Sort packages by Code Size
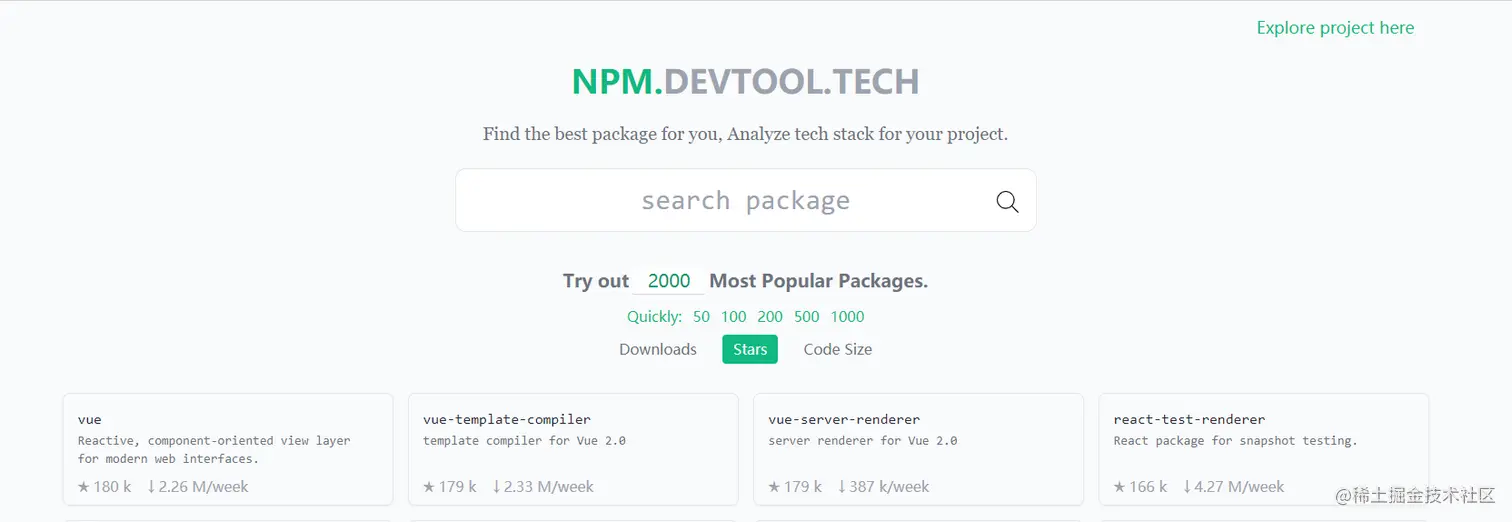1512x522 pixels. point(838,349)
